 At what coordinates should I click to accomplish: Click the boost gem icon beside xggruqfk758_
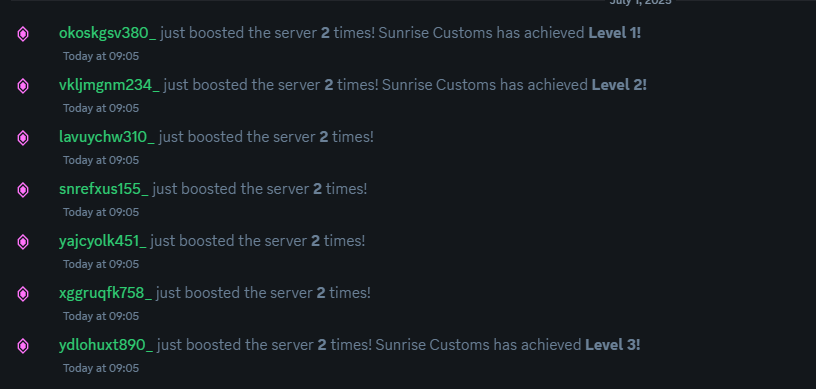click(x=23, y=294)
